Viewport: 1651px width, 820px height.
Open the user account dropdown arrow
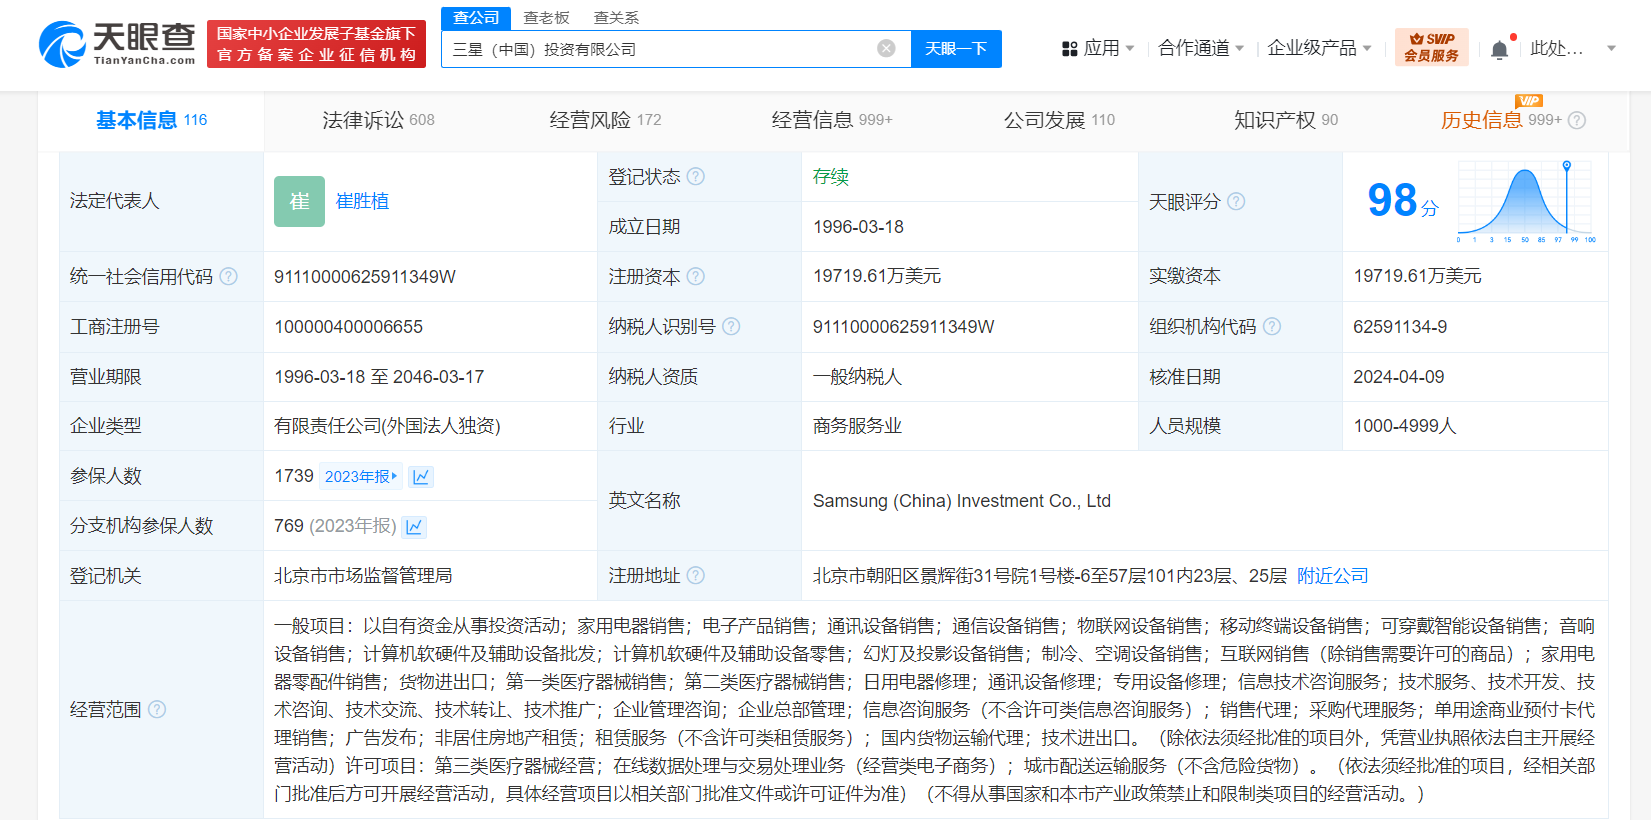[x=1611, y=49]
